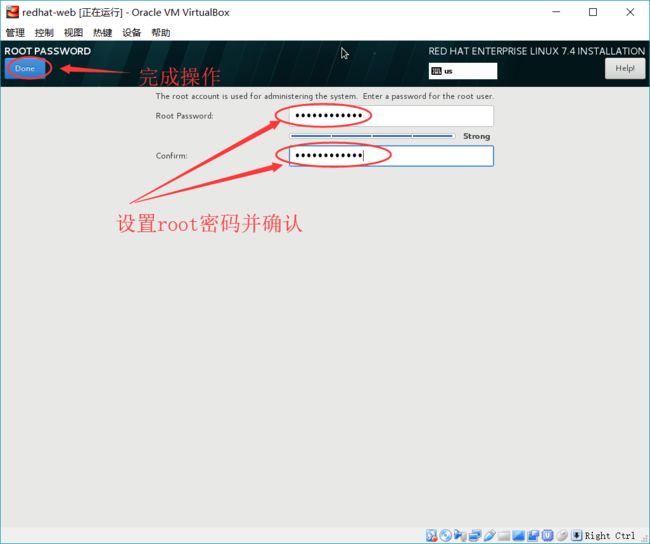Image resolution: width=650 pixels, height=544 pixels.
Task: Open the 帮助 menu
Action: (x=161, y=33)
